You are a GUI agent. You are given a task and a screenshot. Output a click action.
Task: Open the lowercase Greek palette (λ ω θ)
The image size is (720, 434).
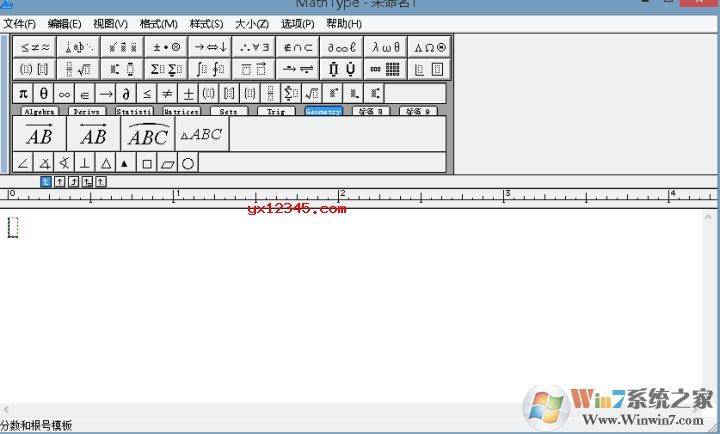tap(385, 47)
